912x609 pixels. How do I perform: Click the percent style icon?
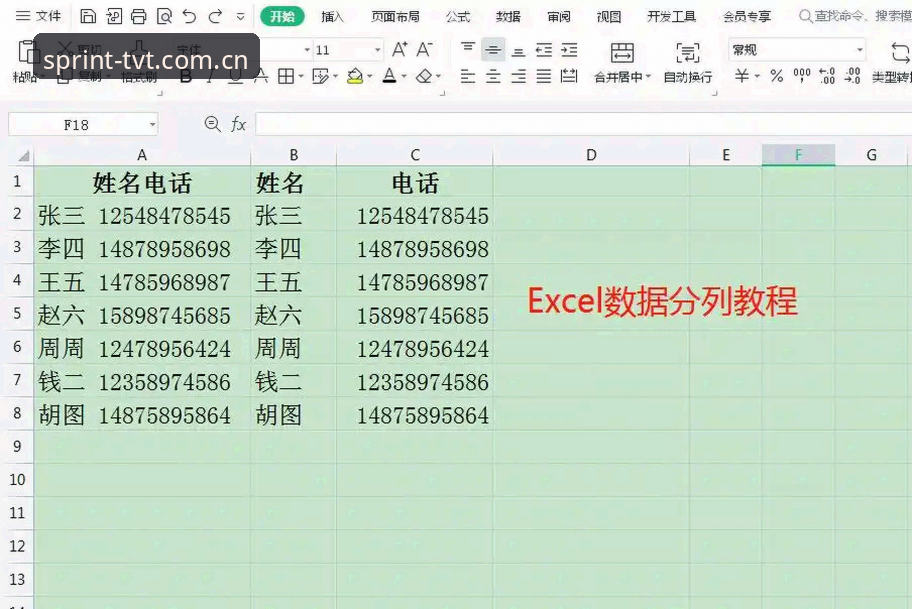pyautogui.click(x=776, y=76)
